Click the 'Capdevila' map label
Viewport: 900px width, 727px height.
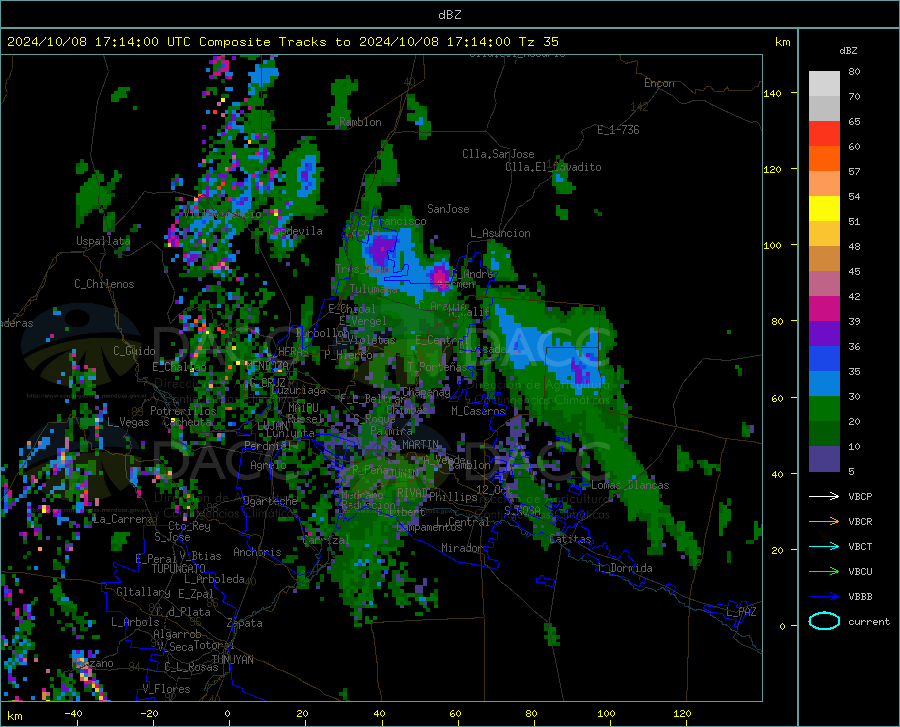coord(295,231)
